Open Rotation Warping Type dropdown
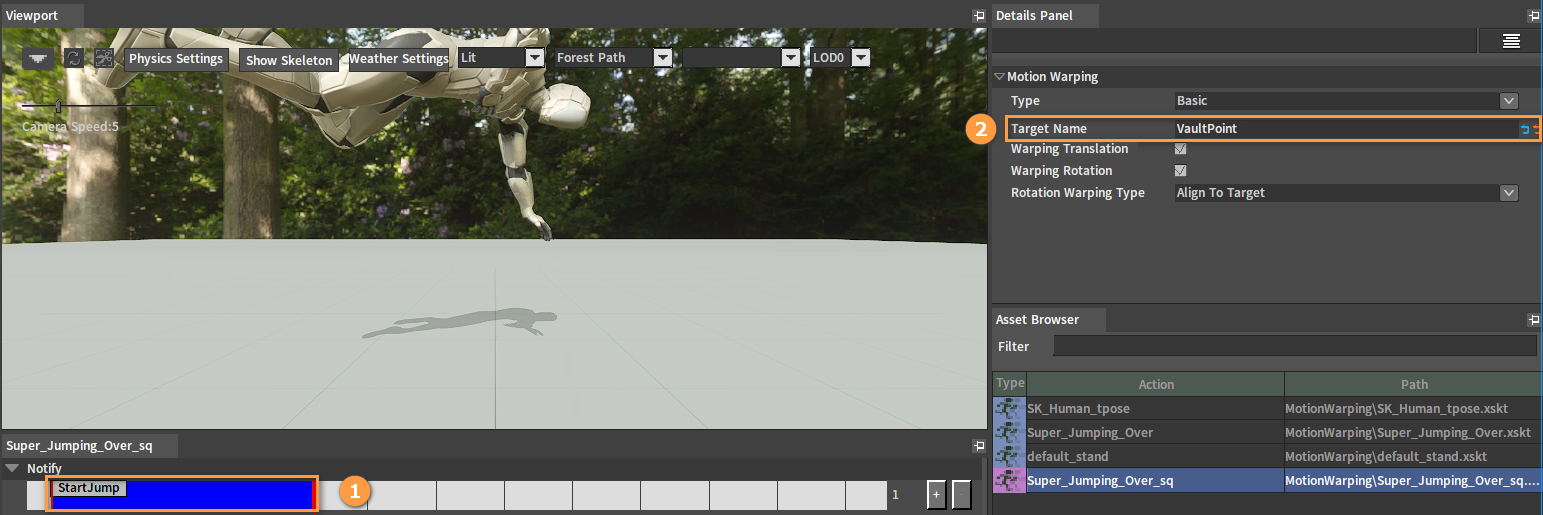This screenshot has width=1543, height=515. (1347, 193)
